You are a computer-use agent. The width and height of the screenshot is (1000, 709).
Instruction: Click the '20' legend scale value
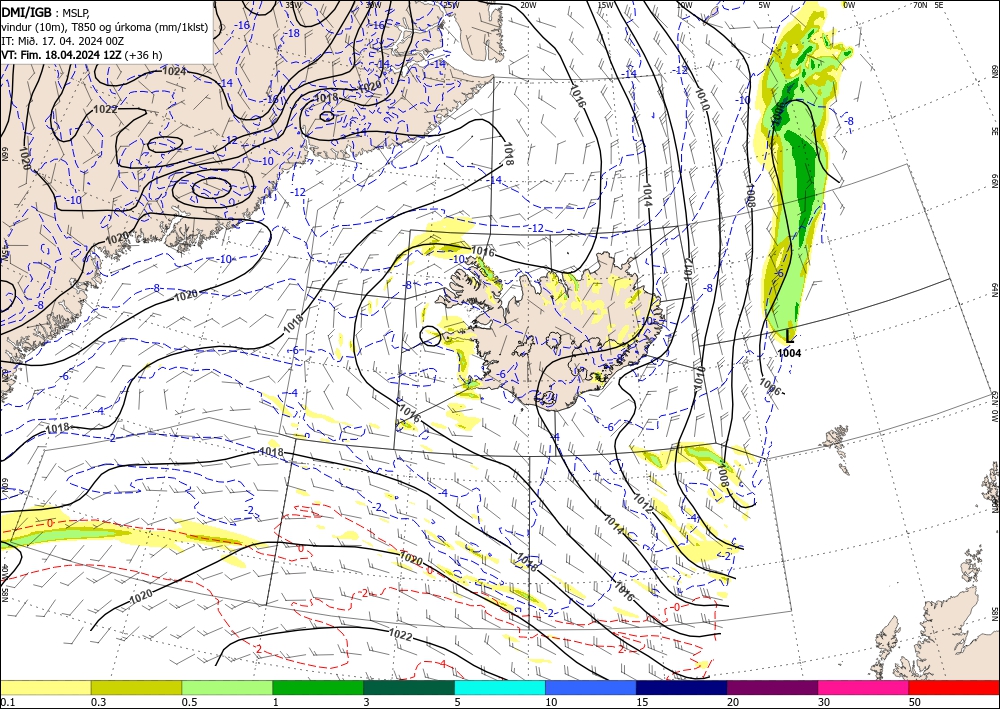[x=733, y=702]
